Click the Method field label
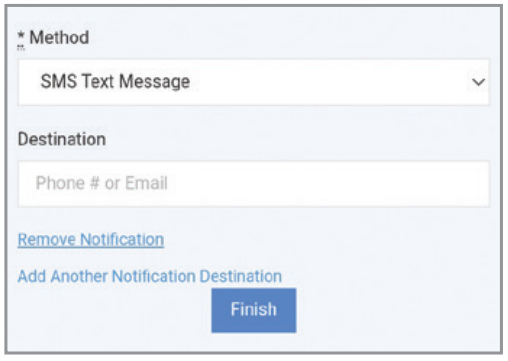Image resolution: width=508 pixels, height=361 pixels. click(x=59, y=37)
